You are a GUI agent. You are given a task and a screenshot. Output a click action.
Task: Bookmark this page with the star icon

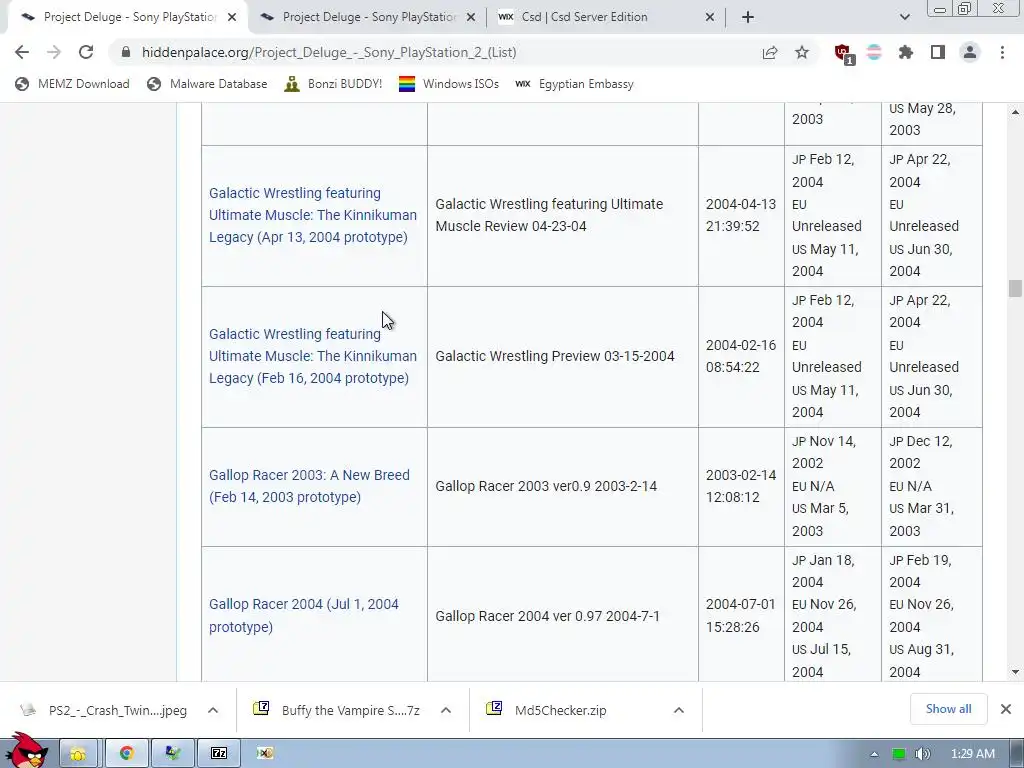[802, 52]
